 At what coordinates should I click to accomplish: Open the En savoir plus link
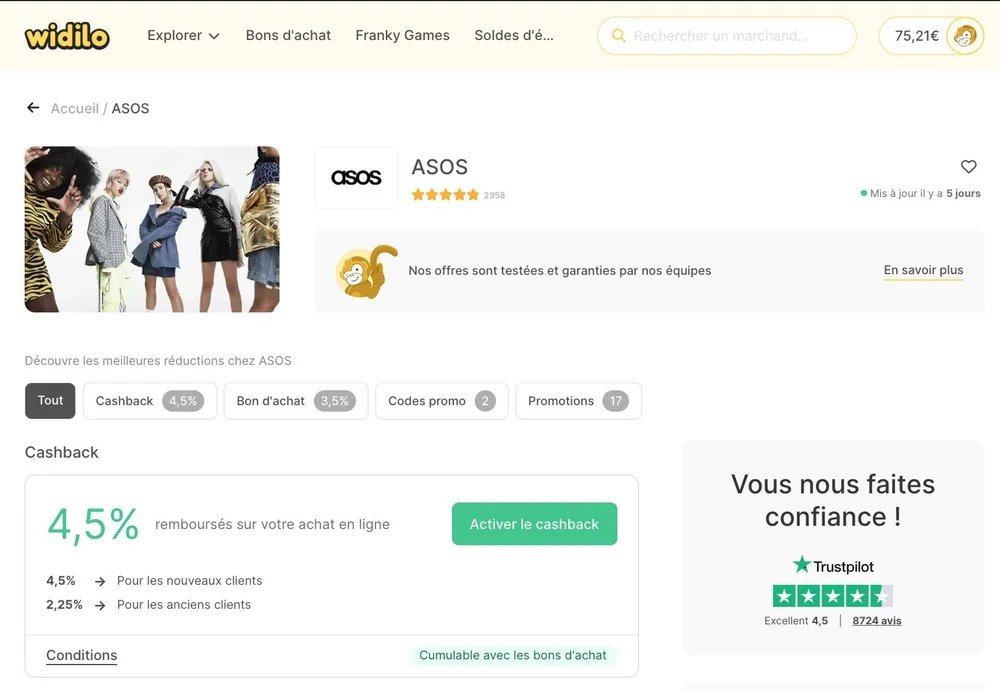pyautogui.click(x=923, y=271)
